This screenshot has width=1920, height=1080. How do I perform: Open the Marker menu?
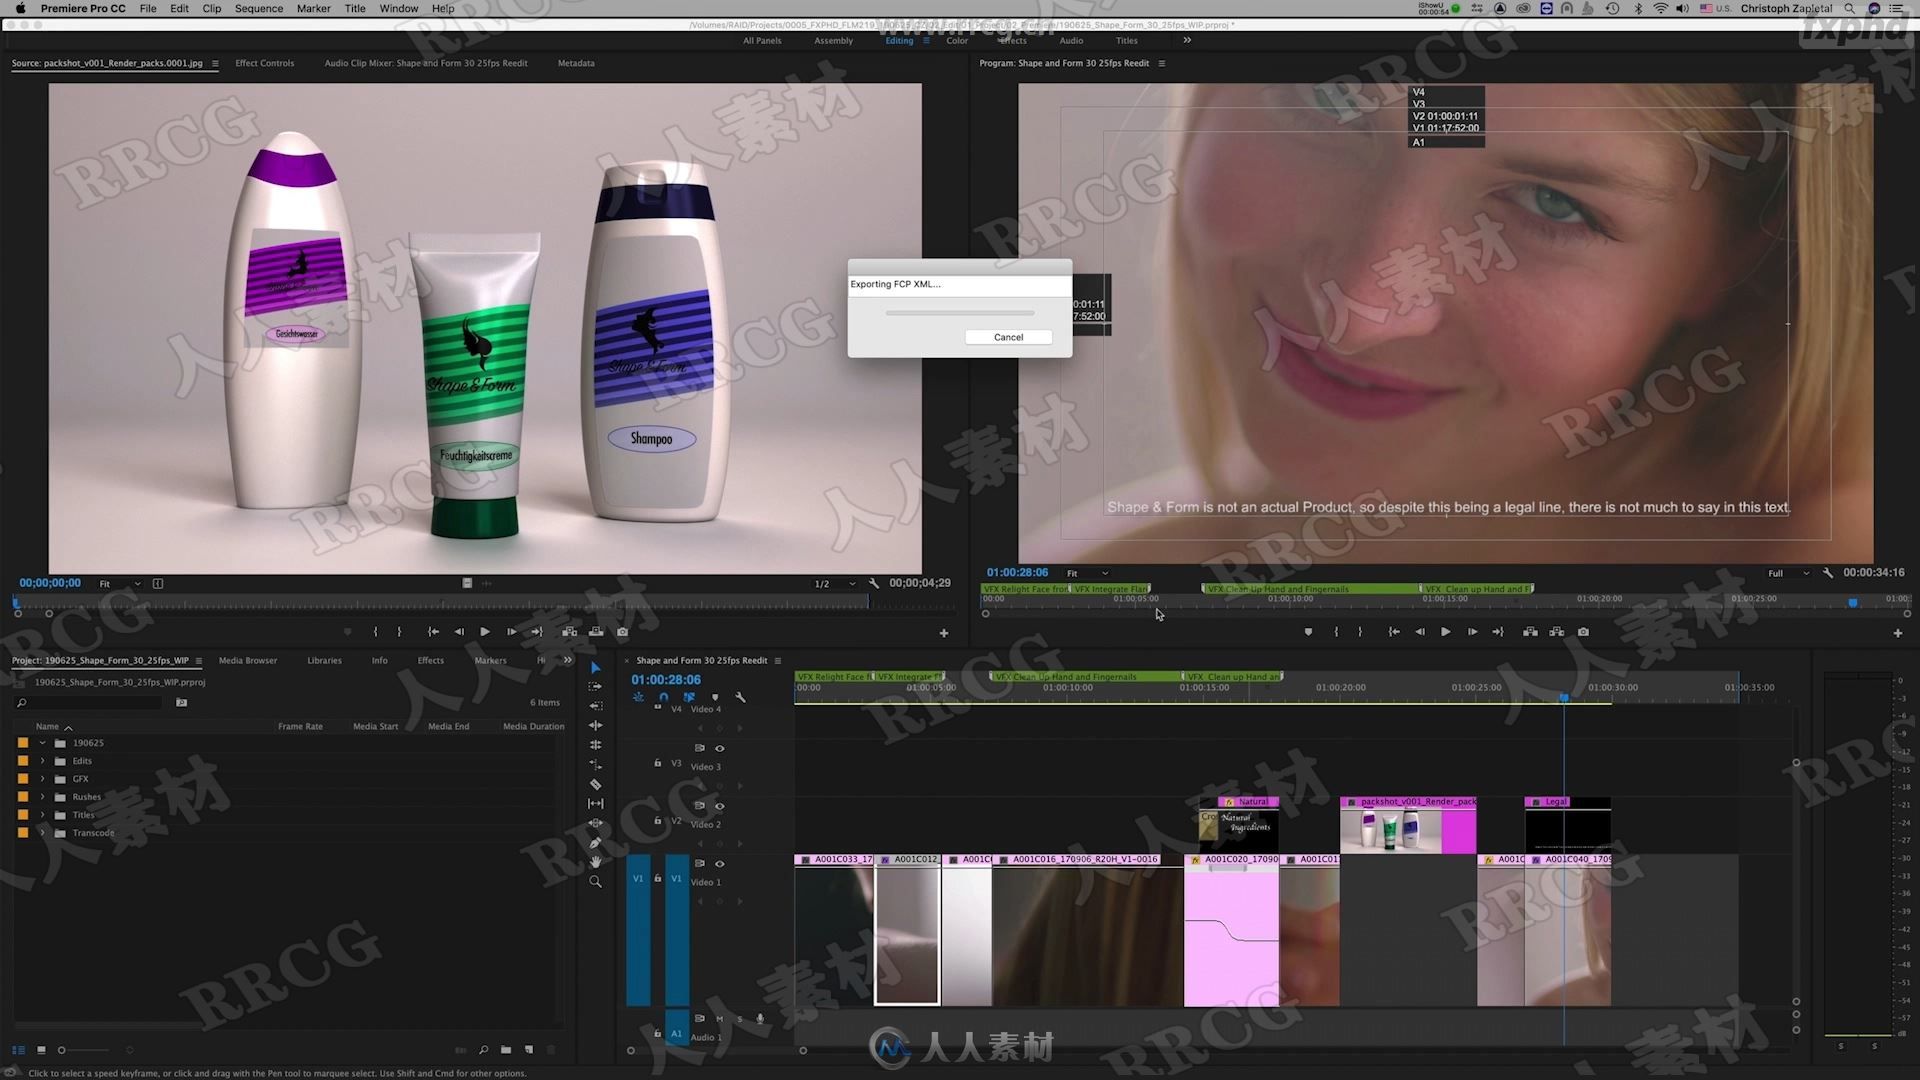click(313, 8)
